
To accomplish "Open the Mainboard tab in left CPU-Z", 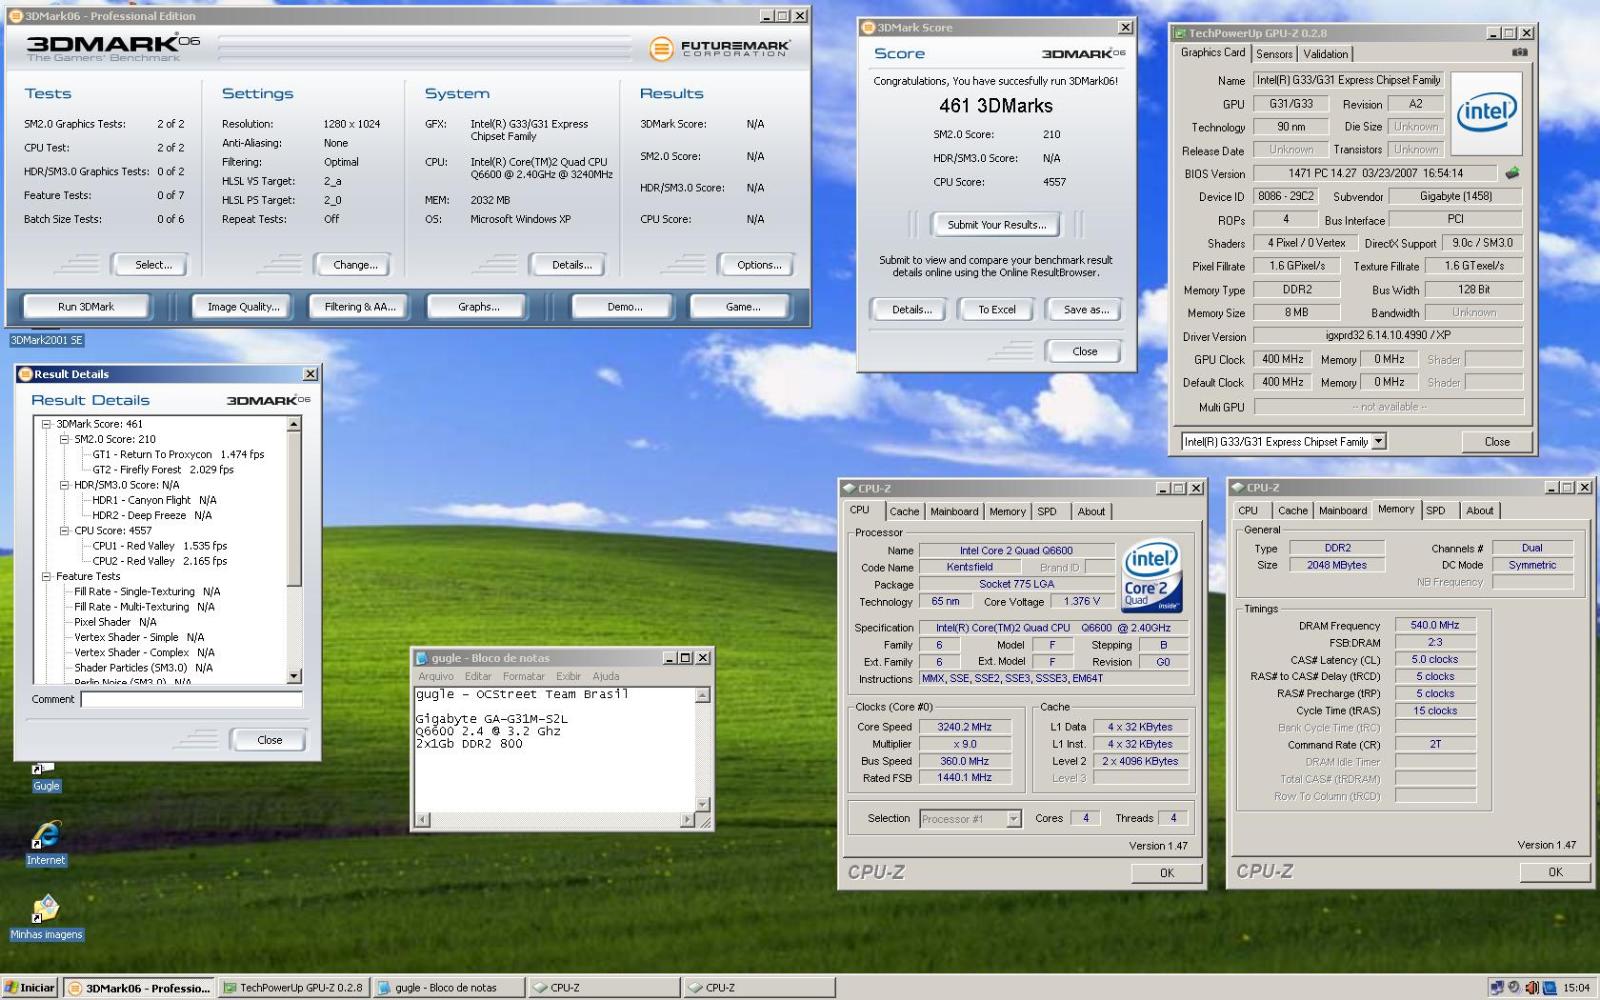I will [954, 511].
